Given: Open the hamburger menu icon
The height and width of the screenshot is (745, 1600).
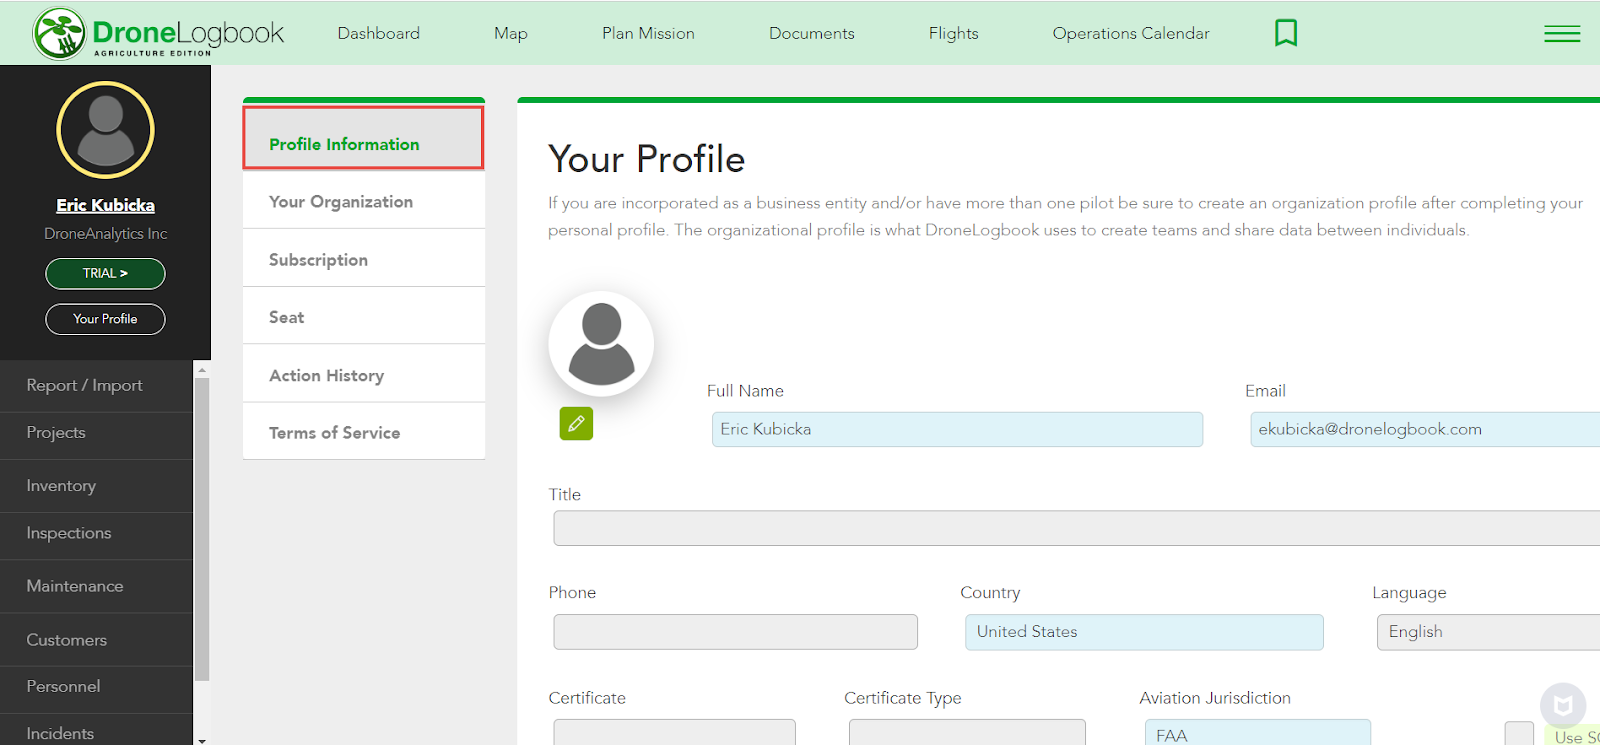Looking at the screenshot, I should (x=1562, y=33).
